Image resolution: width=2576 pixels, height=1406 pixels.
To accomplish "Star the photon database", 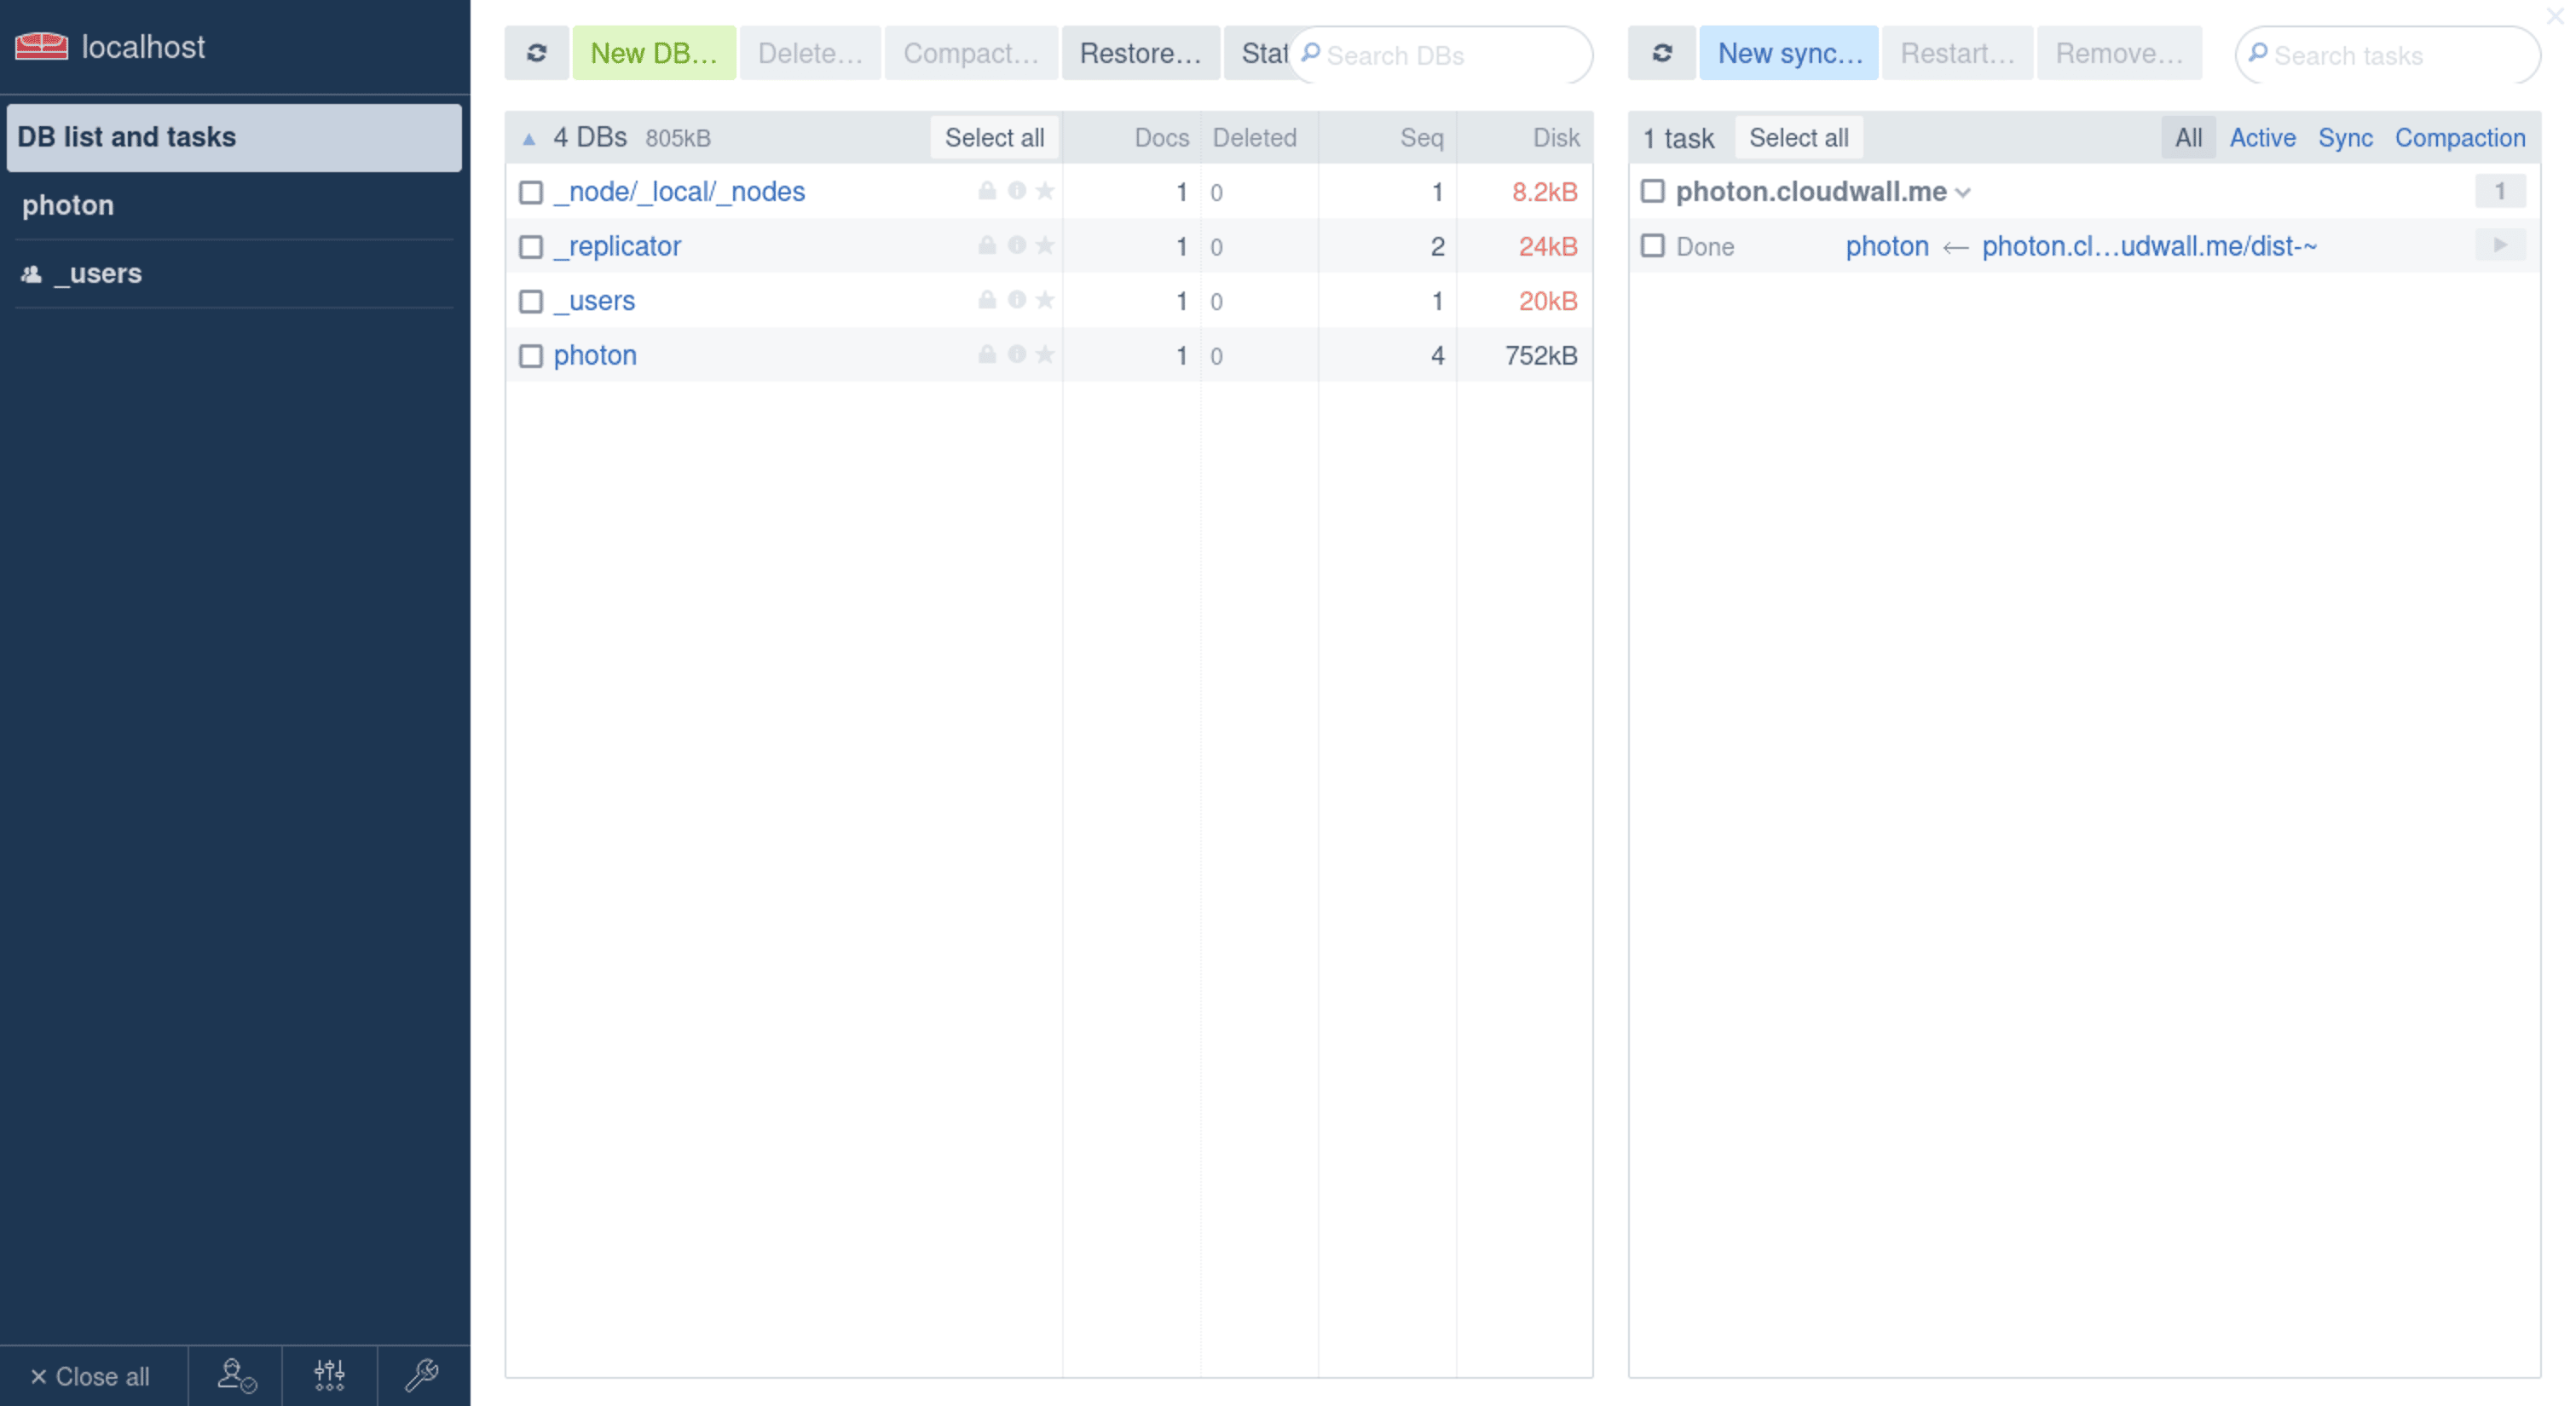I will (x=1045, y=354).
